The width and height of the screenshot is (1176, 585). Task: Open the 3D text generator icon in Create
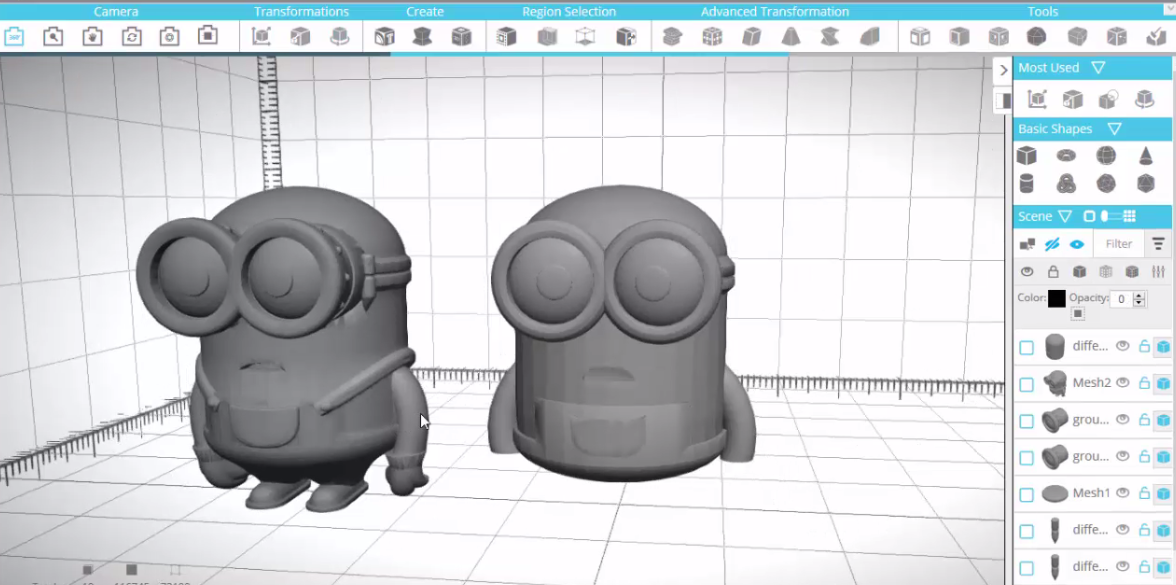pos(384,36)
